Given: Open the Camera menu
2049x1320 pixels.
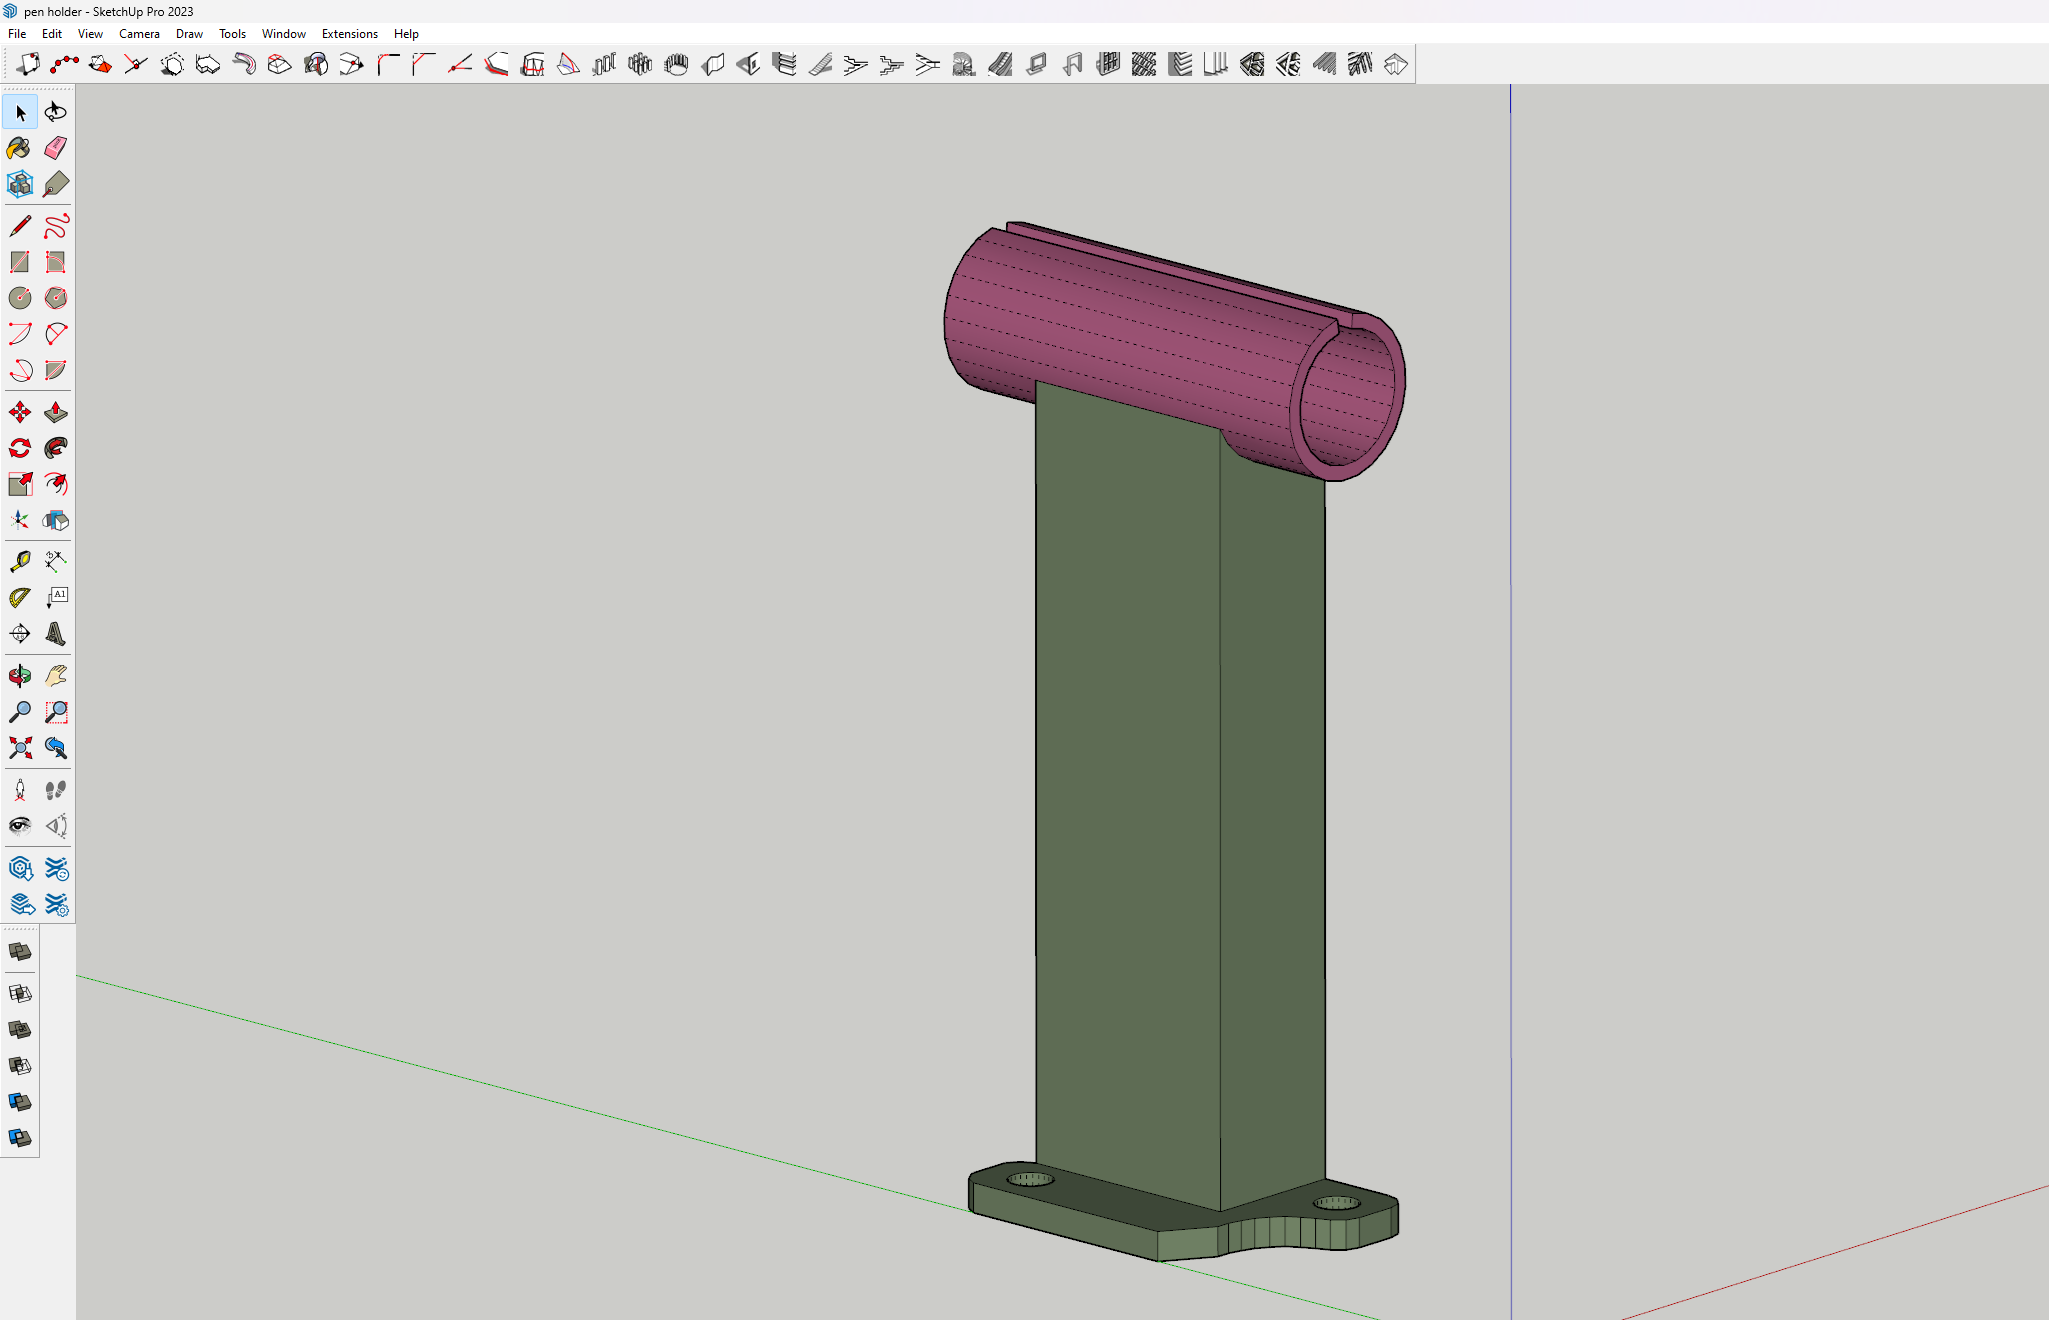Looking at the screenshot, I should 139,33.
